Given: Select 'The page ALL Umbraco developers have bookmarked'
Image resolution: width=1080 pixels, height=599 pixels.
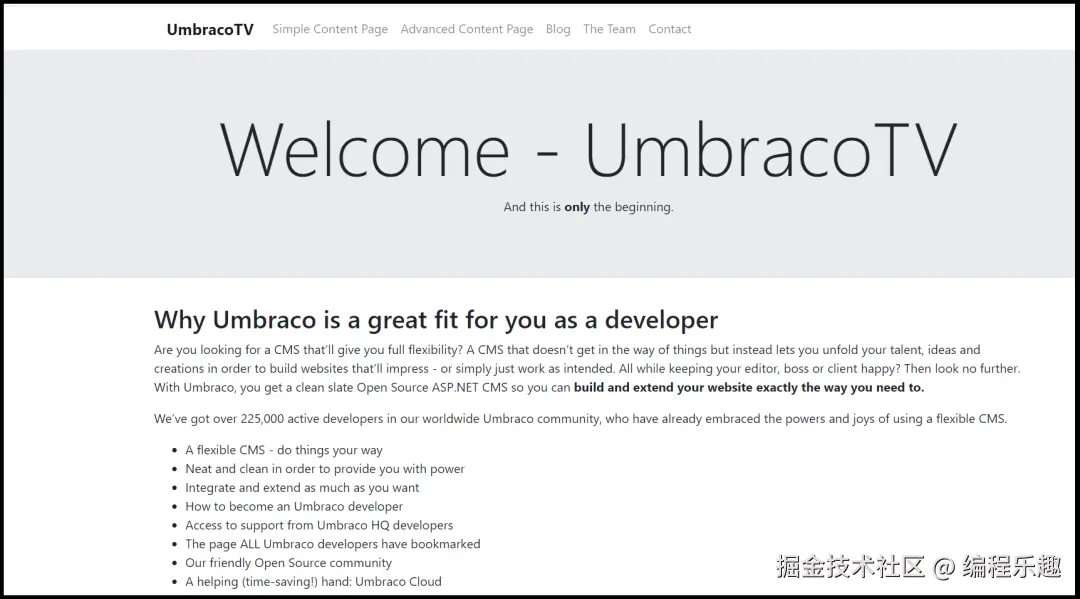Looking at the screenshot, I should [x=333, y=544].
